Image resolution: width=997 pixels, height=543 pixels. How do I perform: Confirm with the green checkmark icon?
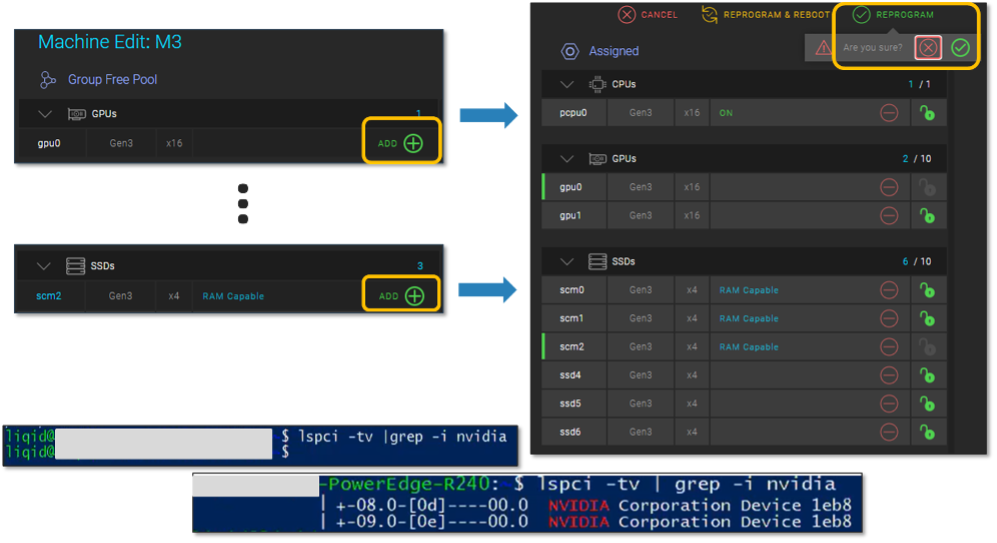tap(961, 47)
